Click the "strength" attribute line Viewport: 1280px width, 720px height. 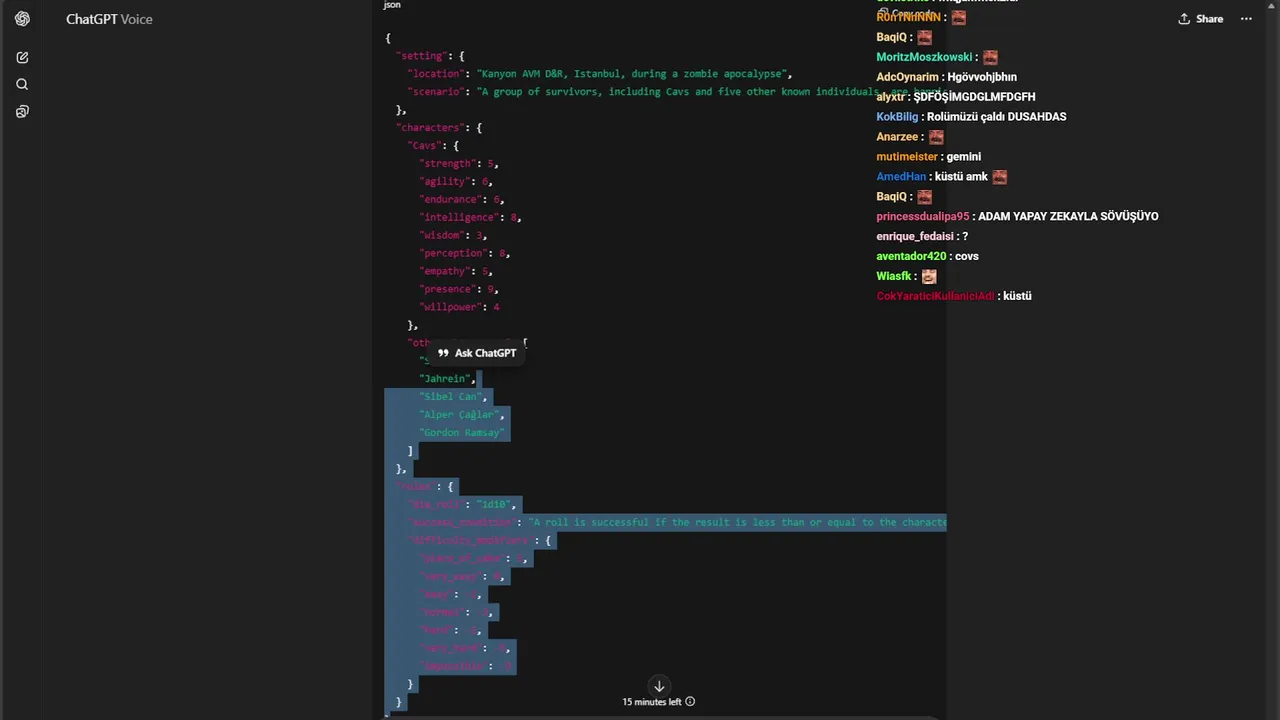[x=458, y=164]
